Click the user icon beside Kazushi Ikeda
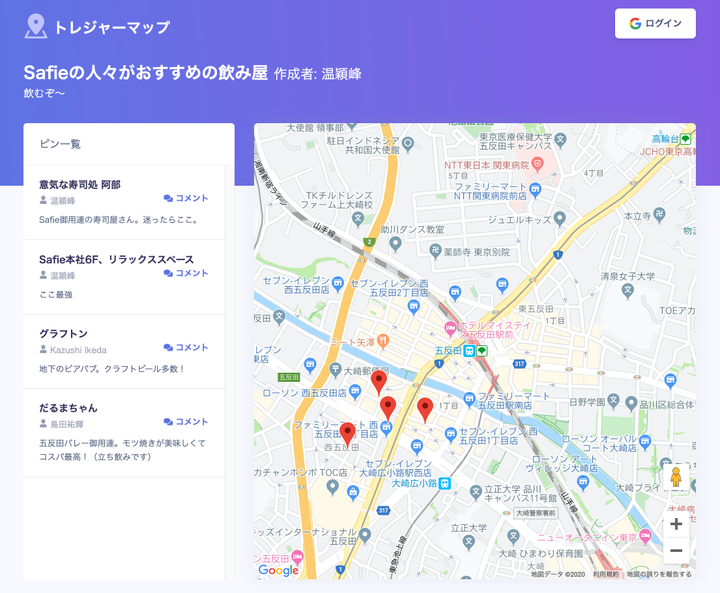The width and height of the screenshot is (720, 593). [x=43, y=350]
